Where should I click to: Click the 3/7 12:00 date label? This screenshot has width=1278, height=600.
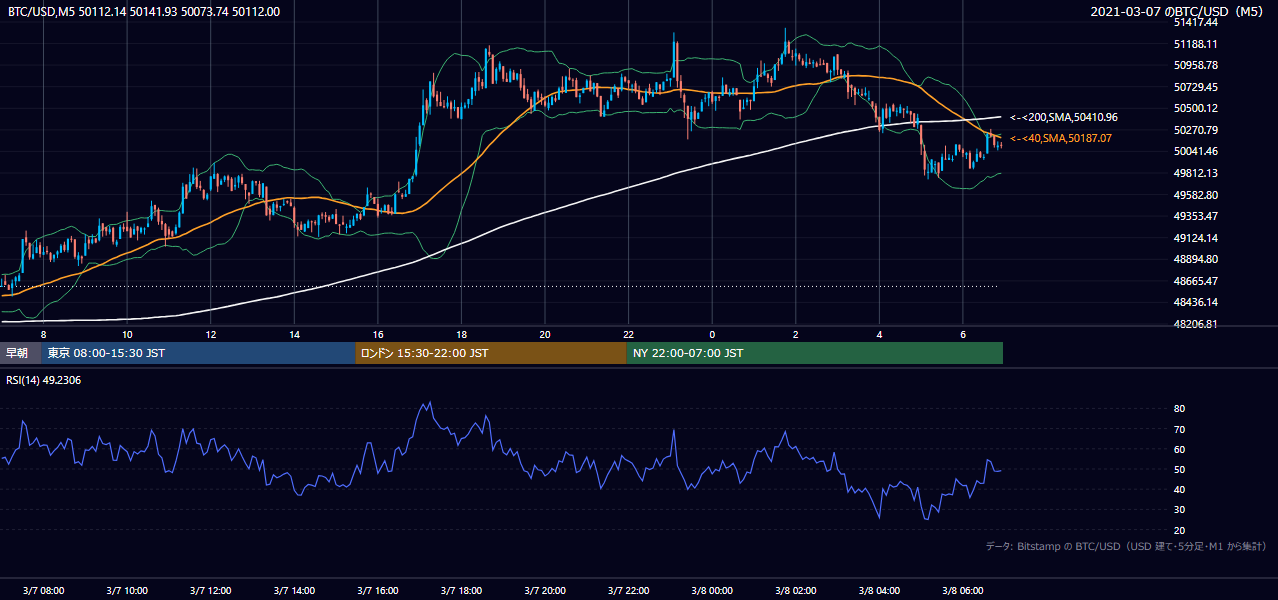(211, 590)
